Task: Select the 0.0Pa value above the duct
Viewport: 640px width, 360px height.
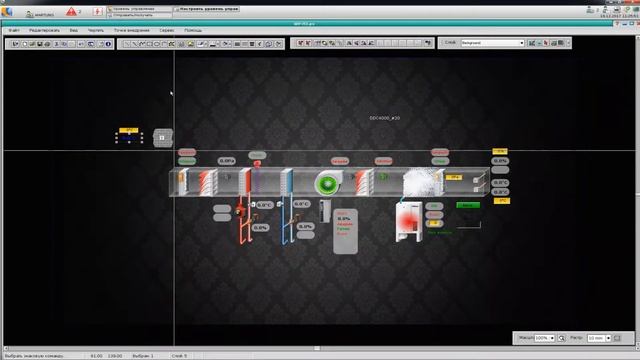Action: (227, 161)
